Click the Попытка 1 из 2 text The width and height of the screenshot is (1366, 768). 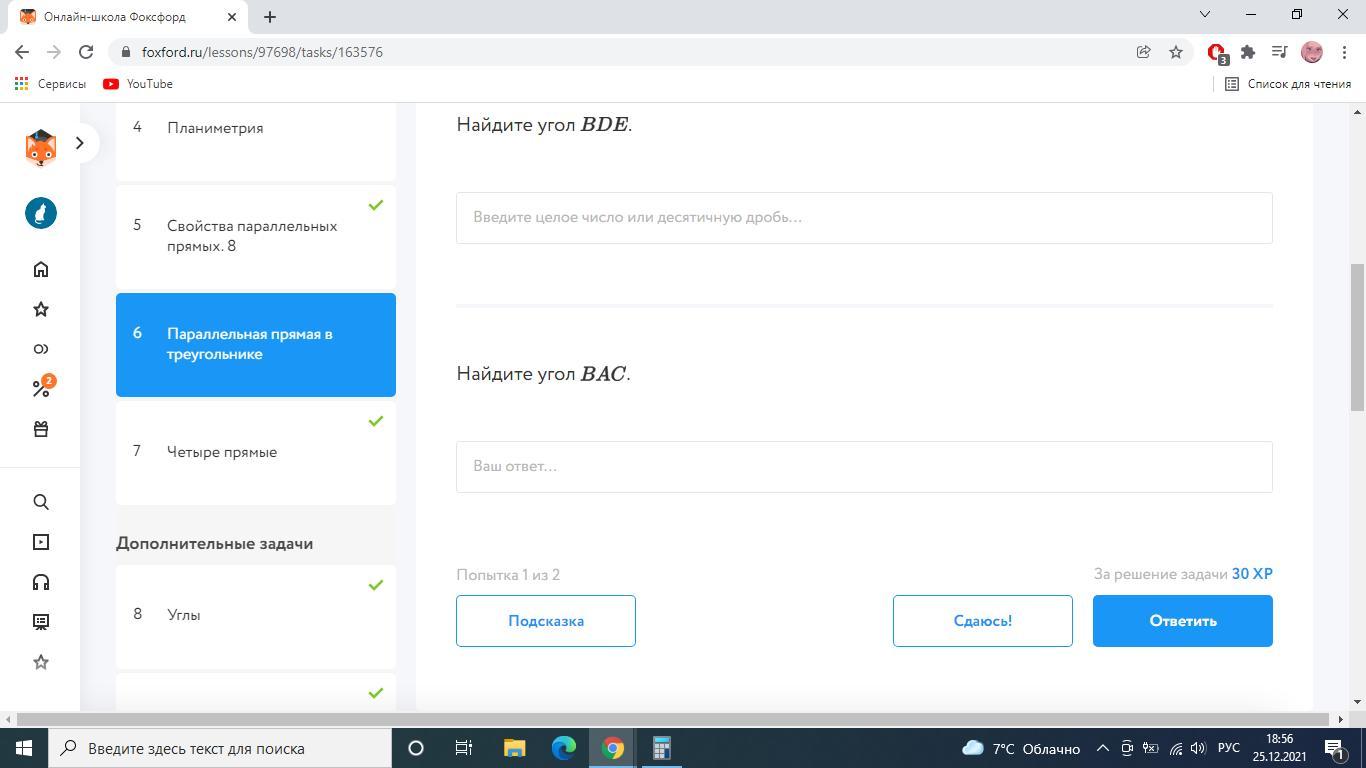click(x=508, y=575)
